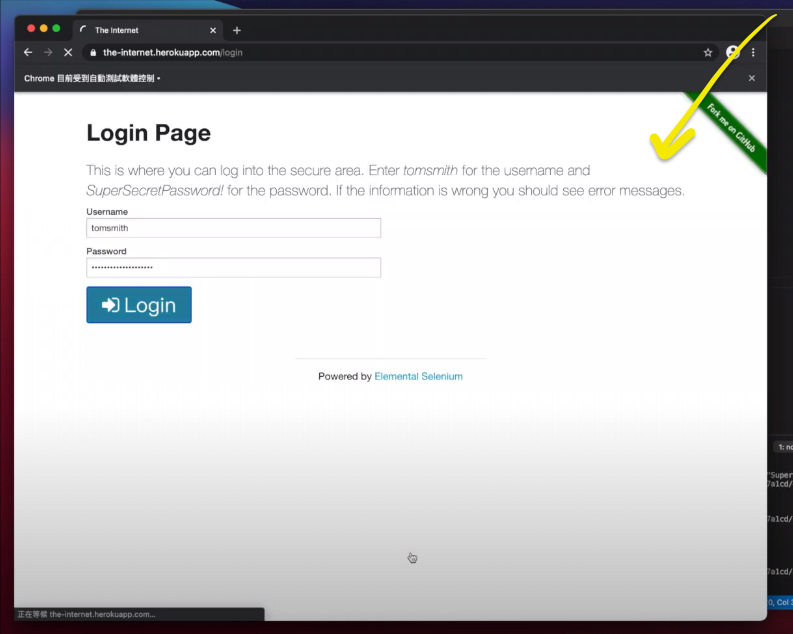This screenshot has height=634, width=793.
Task: Click the 'Password' field label
Action: tap(106, 251)
